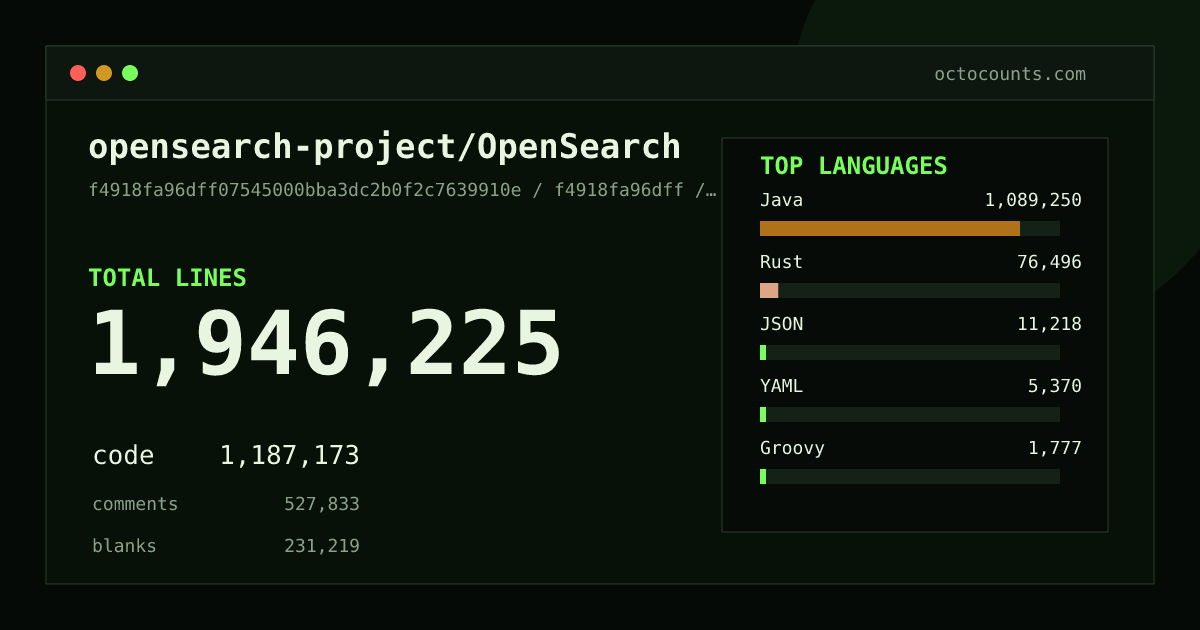Click the Groovy language label
Screen dimensions: 1200x630
tap(792, 448)
